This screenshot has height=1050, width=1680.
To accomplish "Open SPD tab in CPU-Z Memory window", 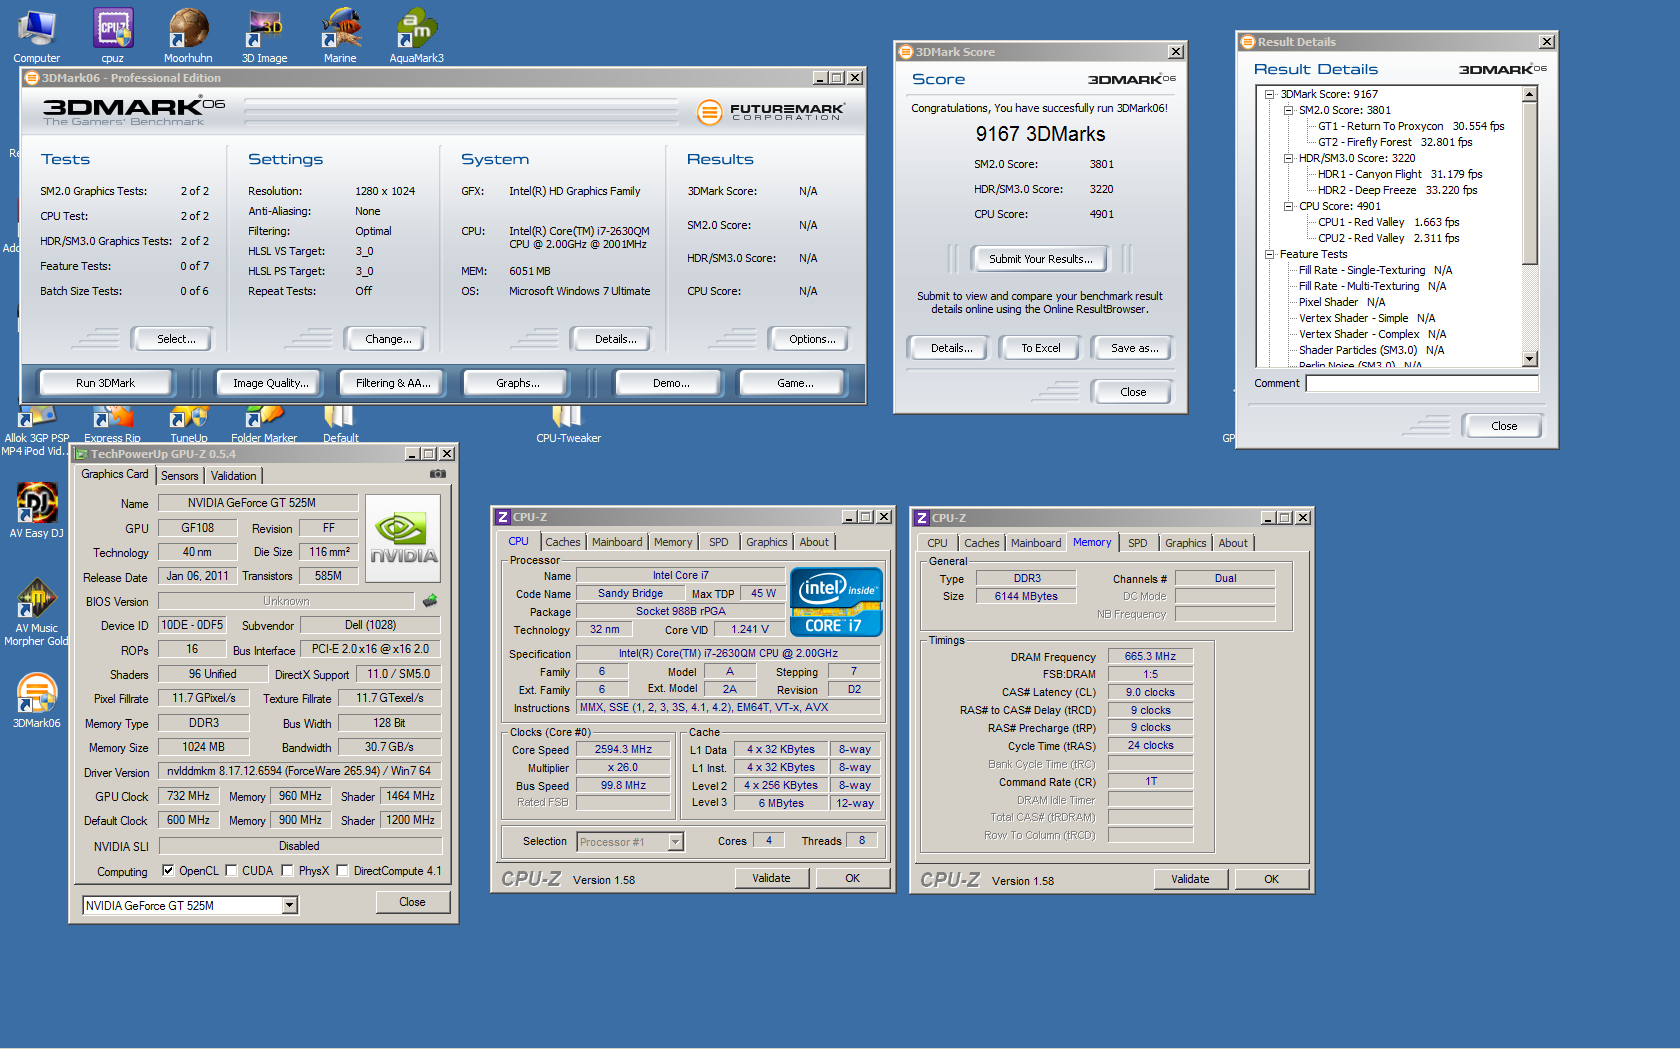I will tap(1138, 543).
